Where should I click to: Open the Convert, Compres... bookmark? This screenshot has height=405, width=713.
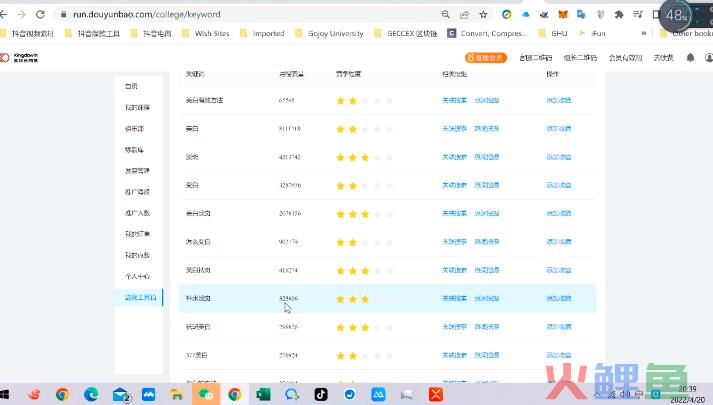pos(487,33)
